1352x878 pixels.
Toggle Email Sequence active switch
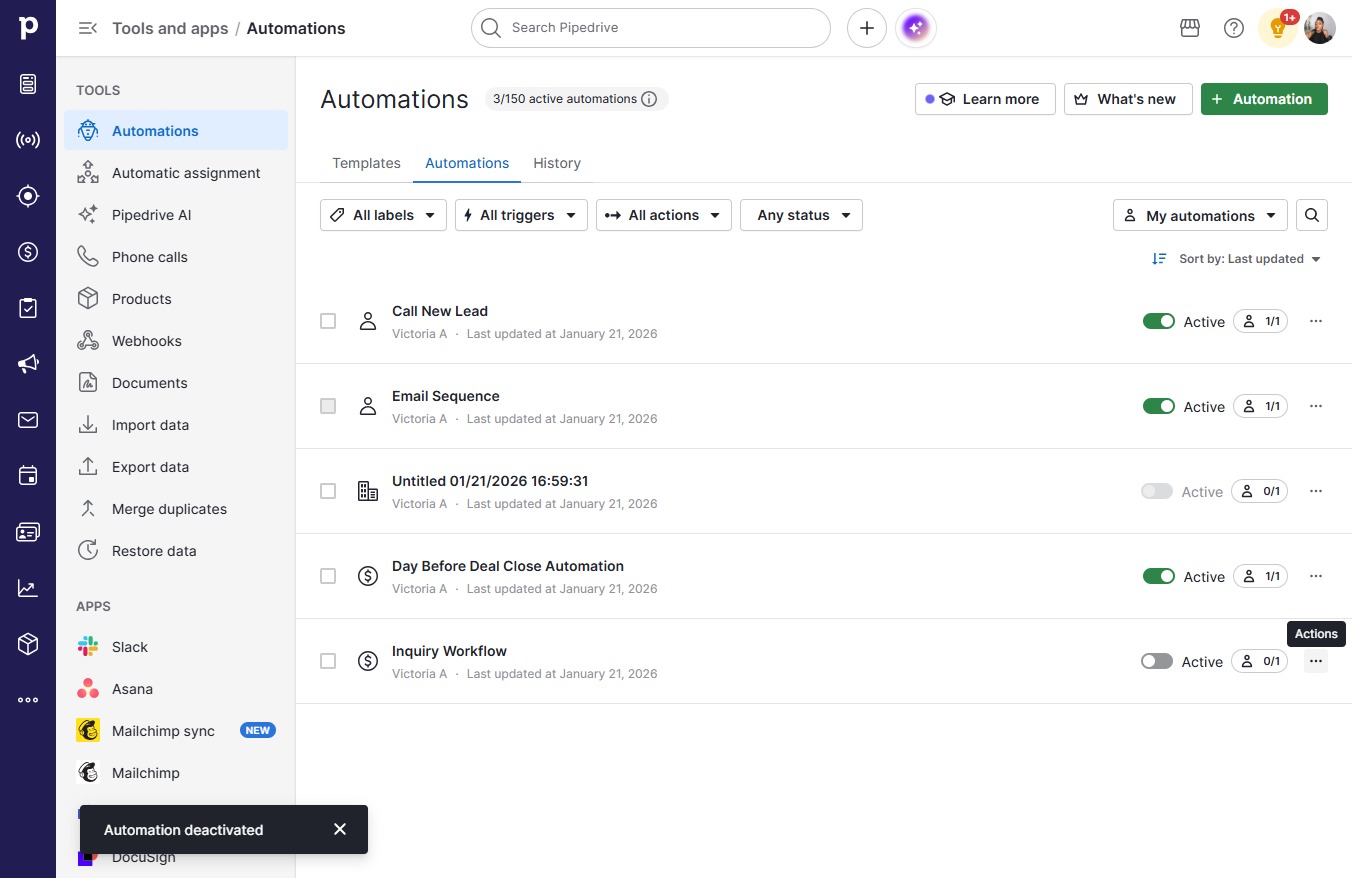coord(1159,406)
